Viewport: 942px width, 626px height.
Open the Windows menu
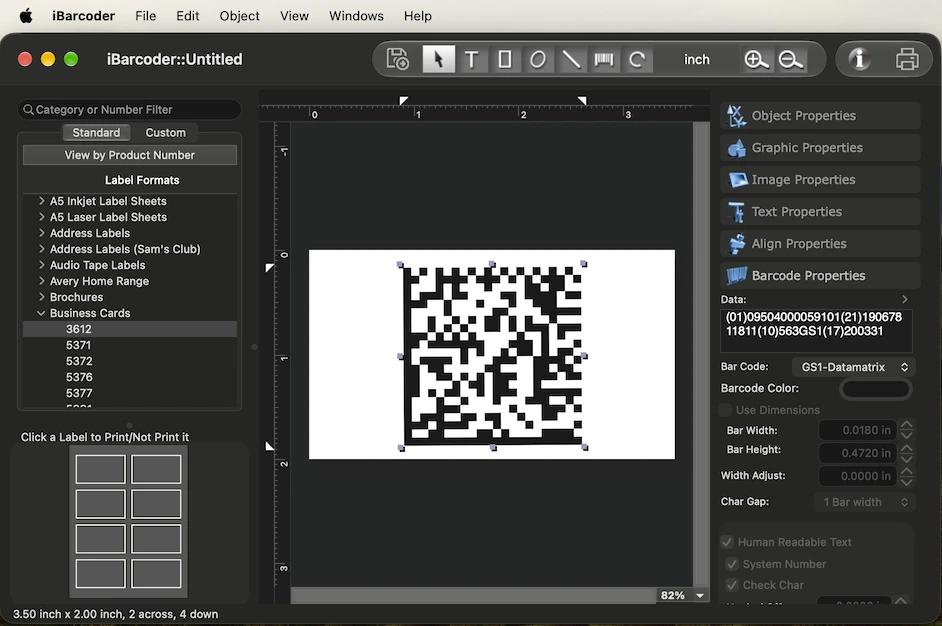tap(356, 16)
